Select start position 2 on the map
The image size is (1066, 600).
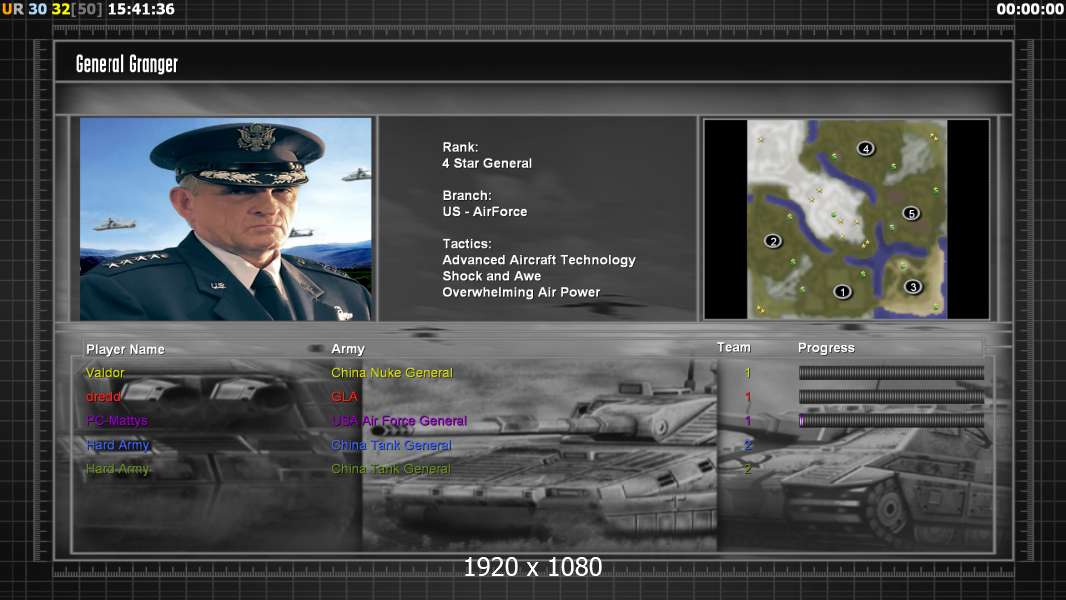pos(772,241)
